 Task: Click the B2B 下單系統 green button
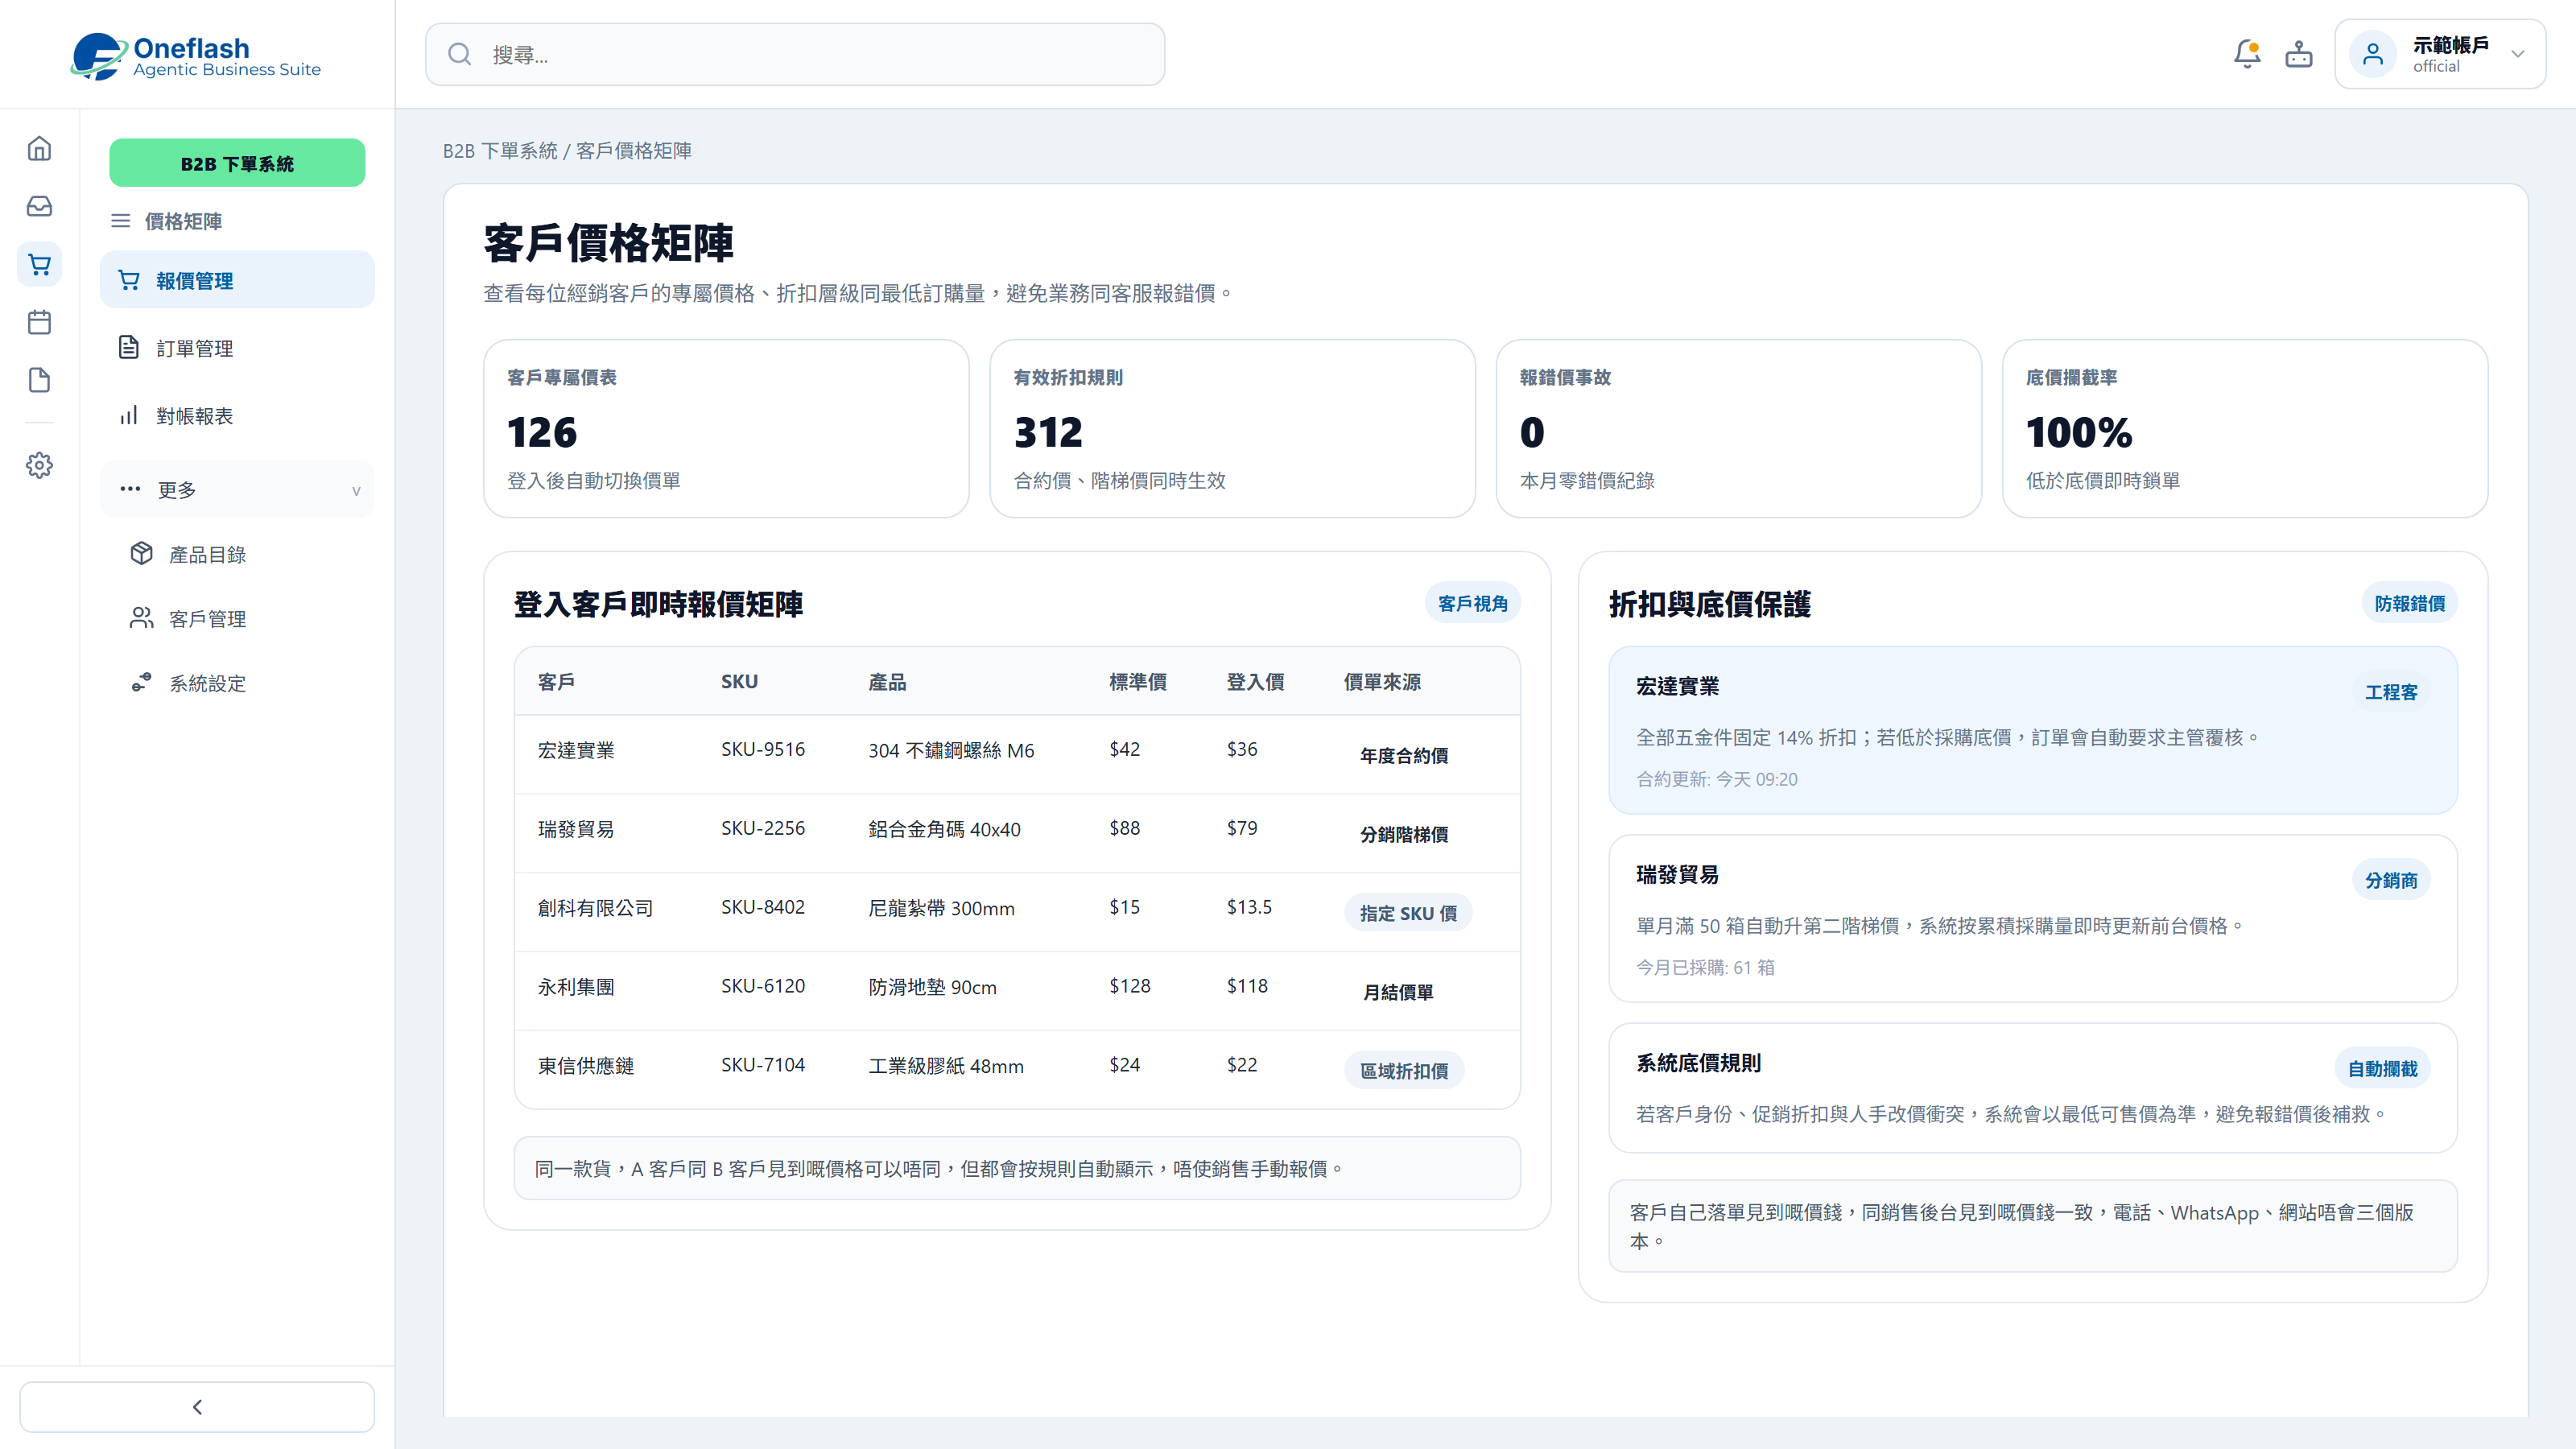pos(237,163)
